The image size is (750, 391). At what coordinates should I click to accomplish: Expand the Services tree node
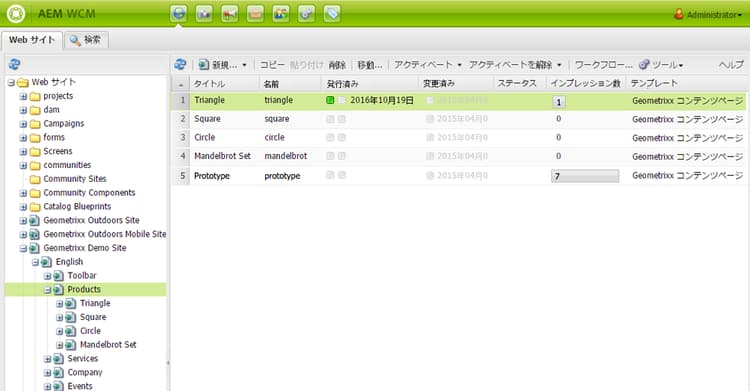click(47, 359)
